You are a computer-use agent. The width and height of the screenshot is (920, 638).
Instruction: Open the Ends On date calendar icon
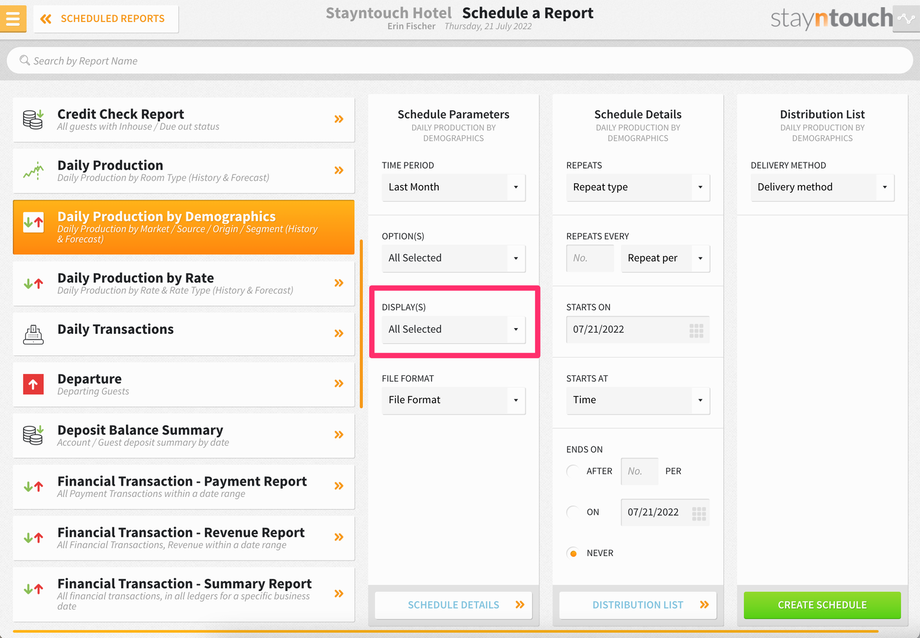pos(699,514)
